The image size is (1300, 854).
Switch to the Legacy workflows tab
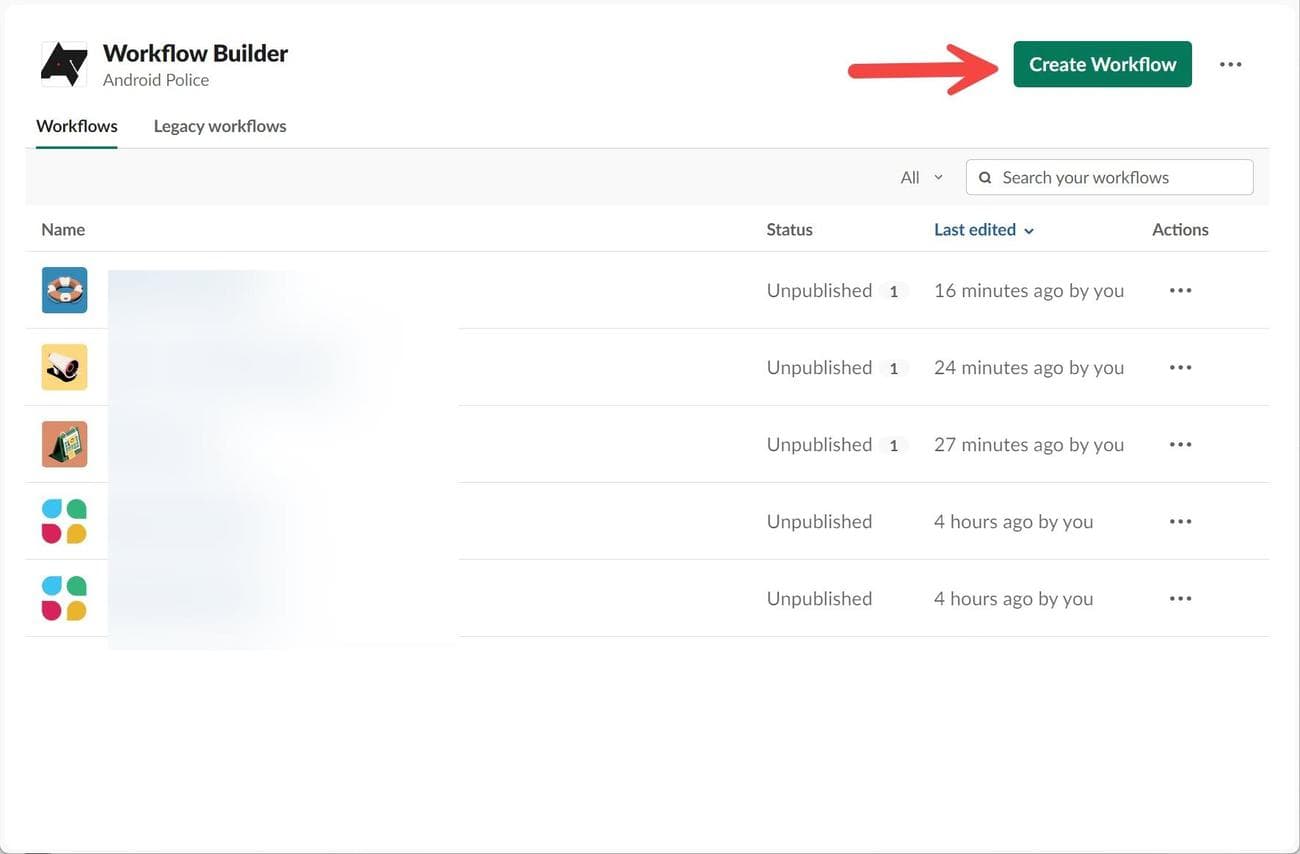220,126
